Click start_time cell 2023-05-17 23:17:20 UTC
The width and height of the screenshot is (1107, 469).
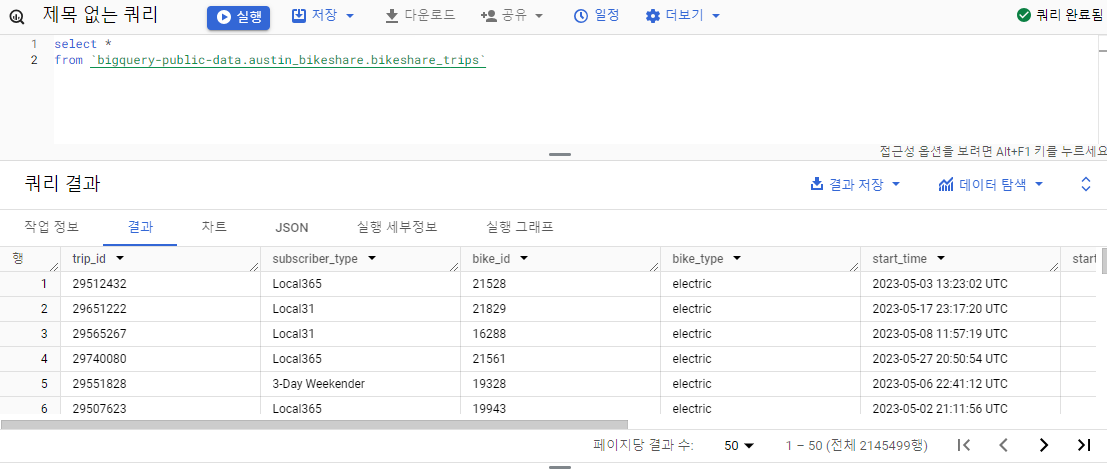(x=940, y=309)
